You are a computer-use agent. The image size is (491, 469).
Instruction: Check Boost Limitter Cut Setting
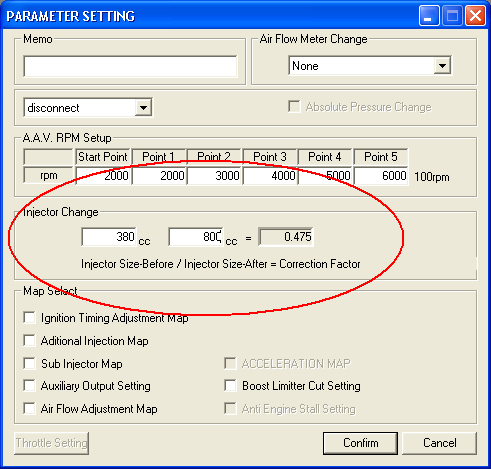tap(230, 385)
